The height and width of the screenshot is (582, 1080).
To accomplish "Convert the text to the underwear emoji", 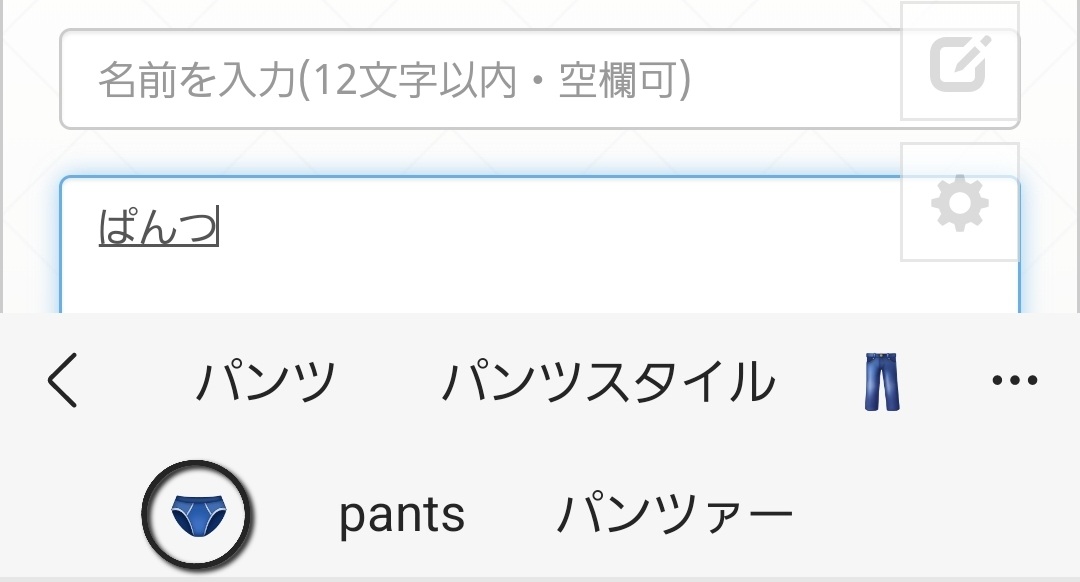I will click(x=197, y=515).
